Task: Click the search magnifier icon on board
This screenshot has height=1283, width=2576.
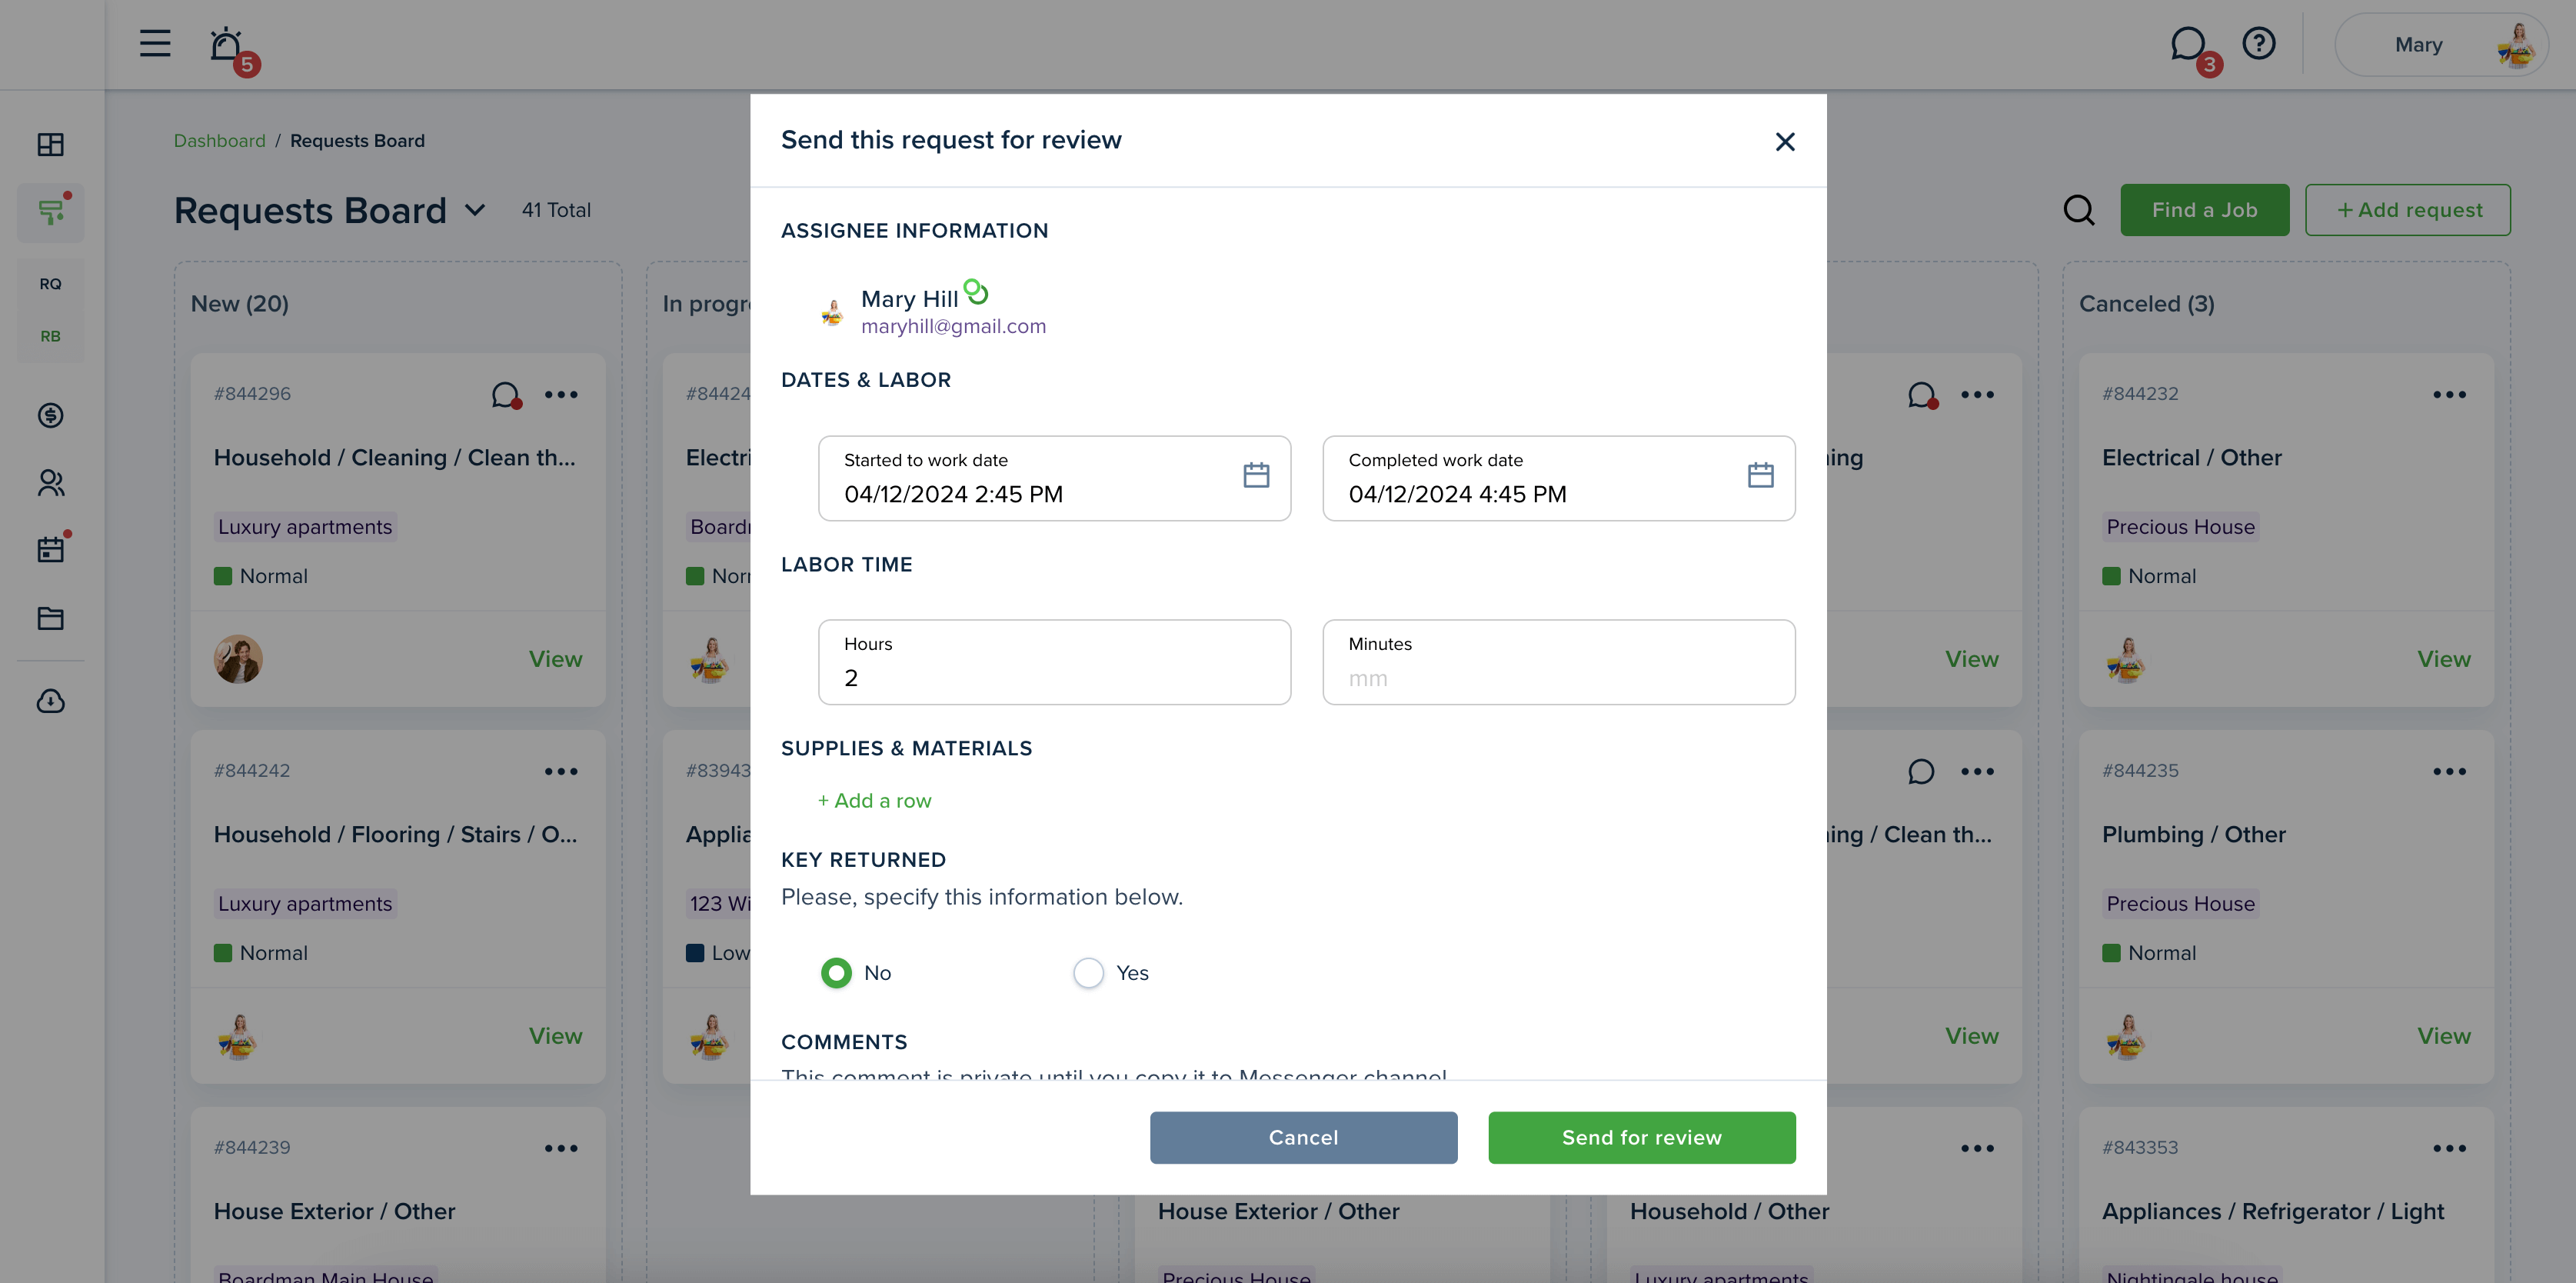Action: pyautogui.click(x=2079, y=210)
